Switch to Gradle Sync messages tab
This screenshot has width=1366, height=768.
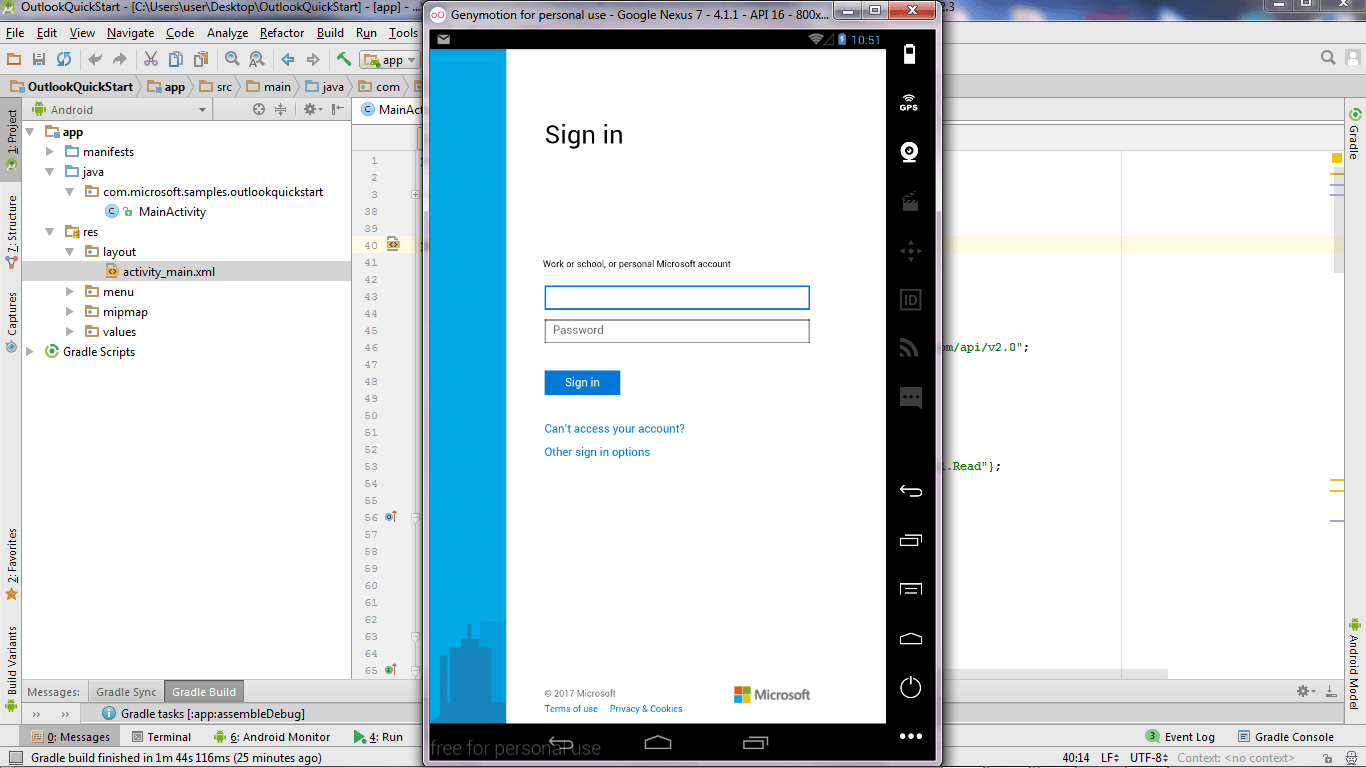click(126, 692)
